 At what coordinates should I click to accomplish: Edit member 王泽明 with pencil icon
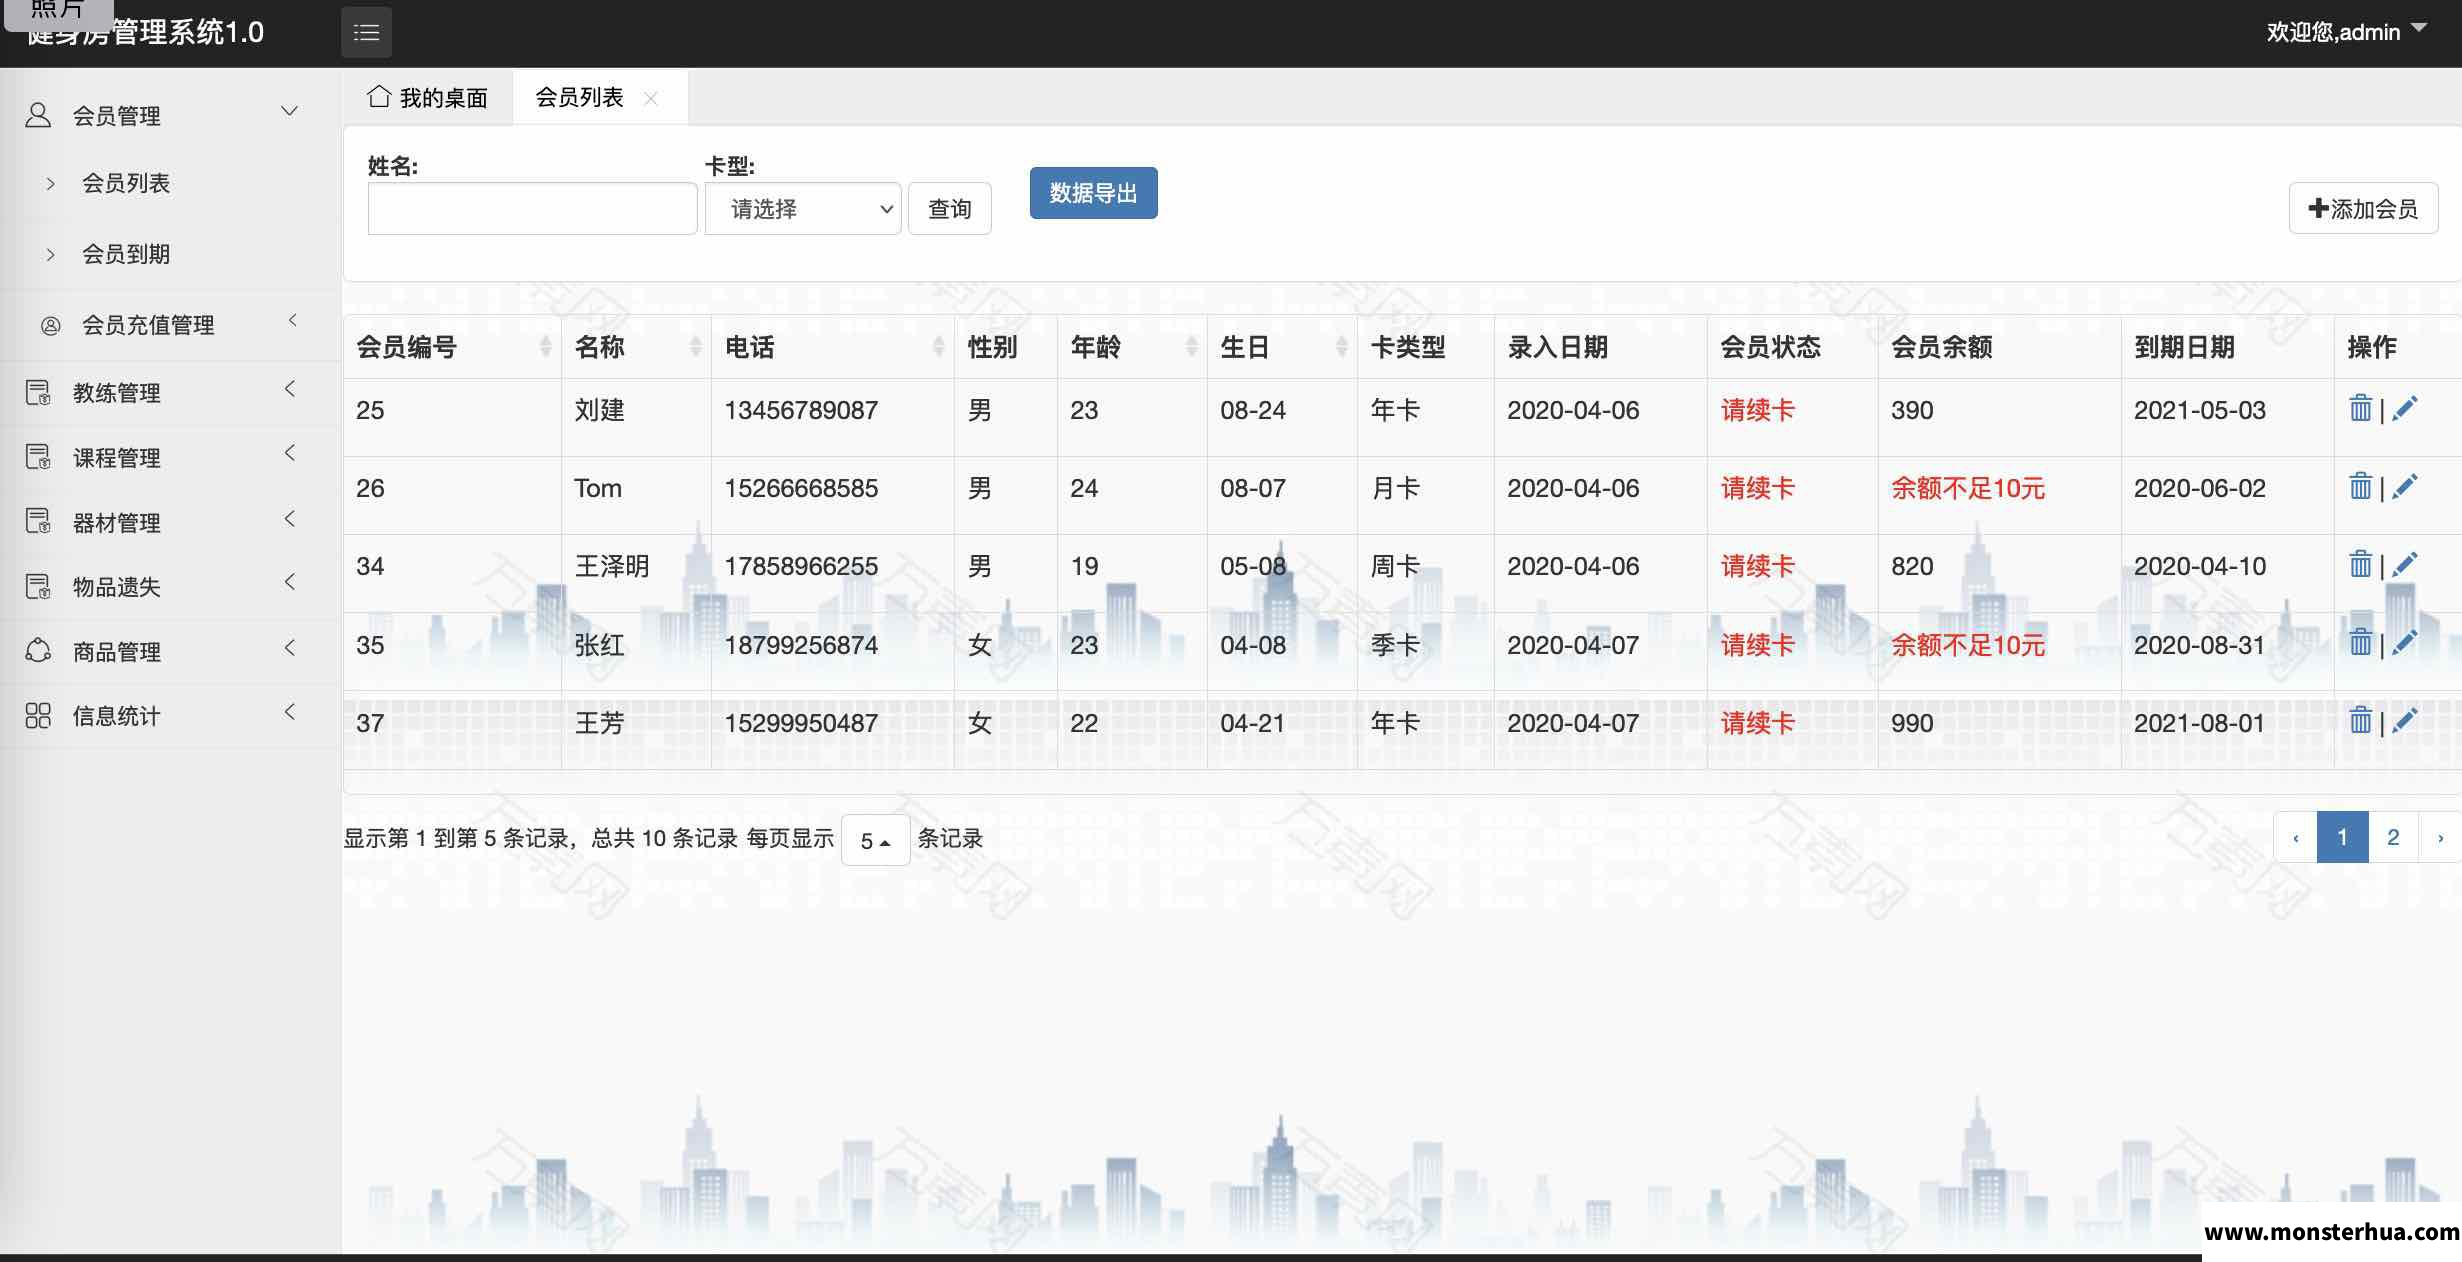(x=2405, y=564)
